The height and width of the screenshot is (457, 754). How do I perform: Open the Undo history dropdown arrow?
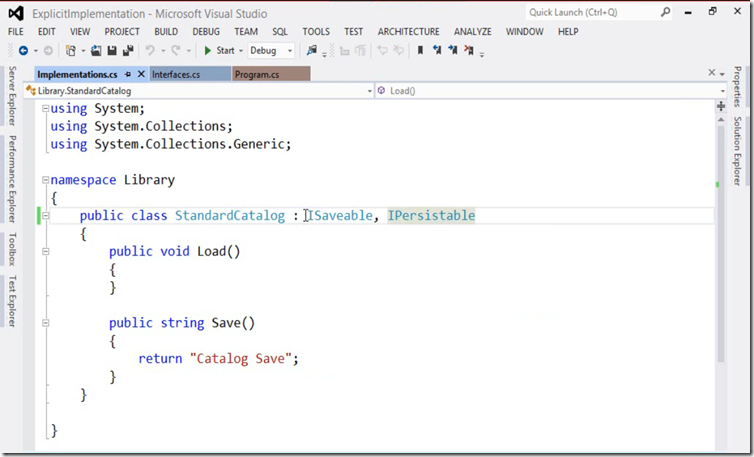click(x=163, y=51)
